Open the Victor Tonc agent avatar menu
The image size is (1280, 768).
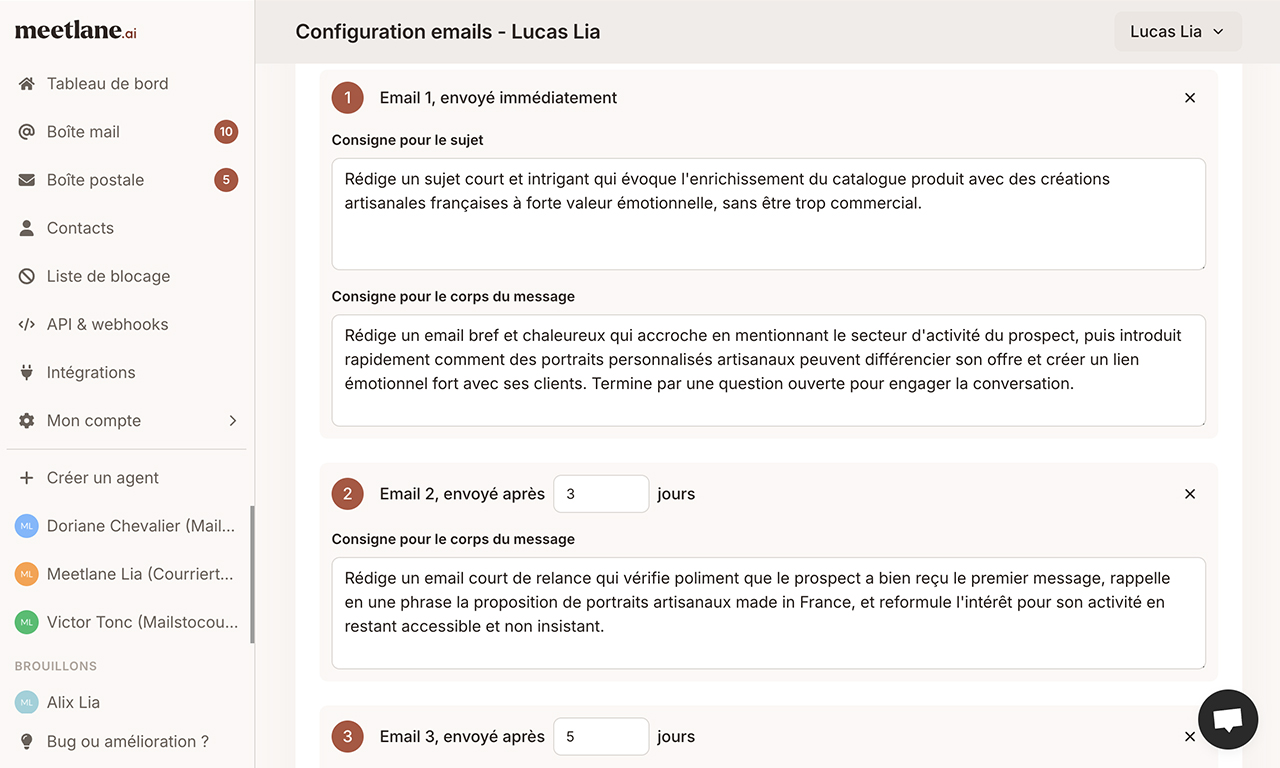pos(26,621)
